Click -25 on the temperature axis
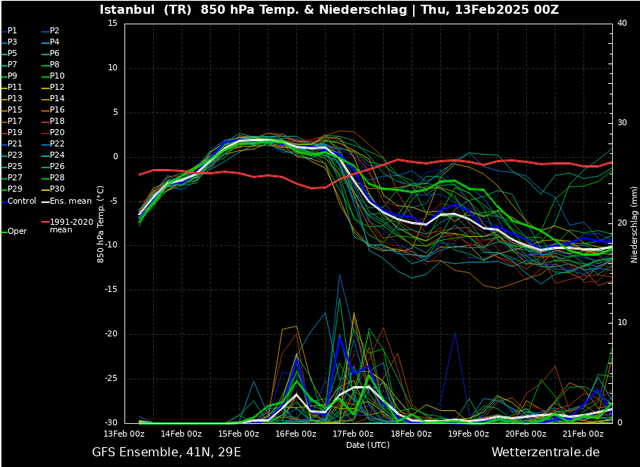 pos(111,379)
